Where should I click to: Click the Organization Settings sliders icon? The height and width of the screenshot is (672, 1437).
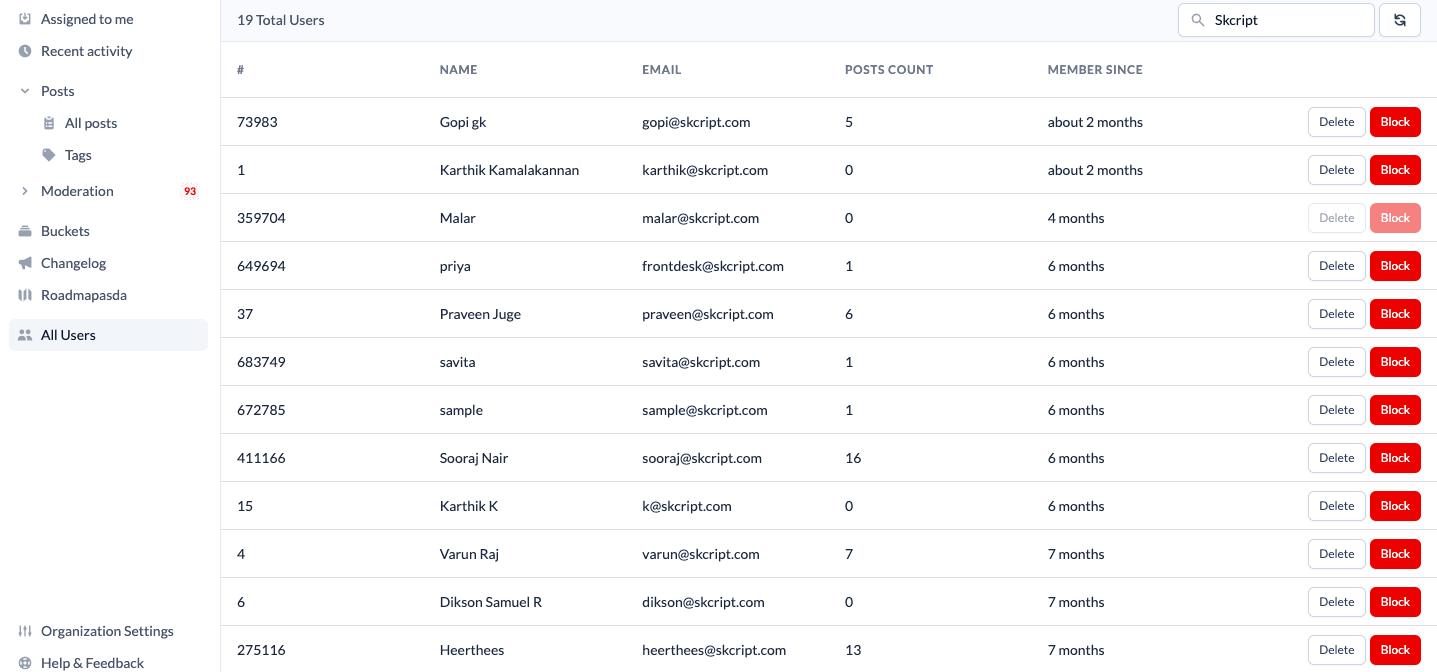click(x=25, y=631)
